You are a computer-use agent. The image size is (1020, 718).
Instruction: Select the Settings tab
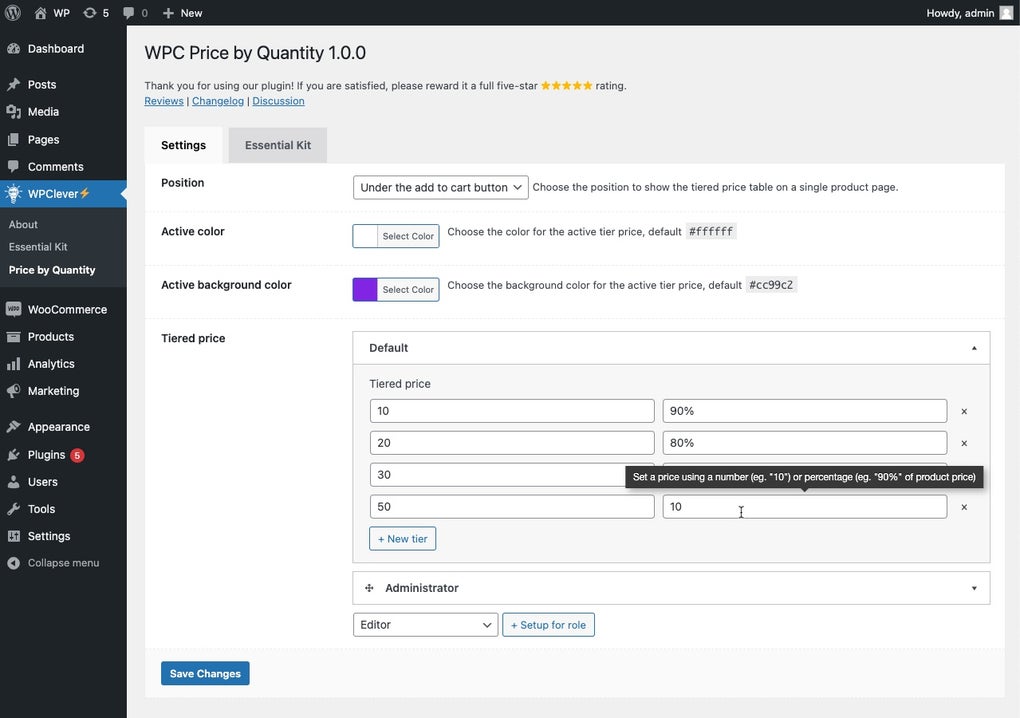coord(182,144)
